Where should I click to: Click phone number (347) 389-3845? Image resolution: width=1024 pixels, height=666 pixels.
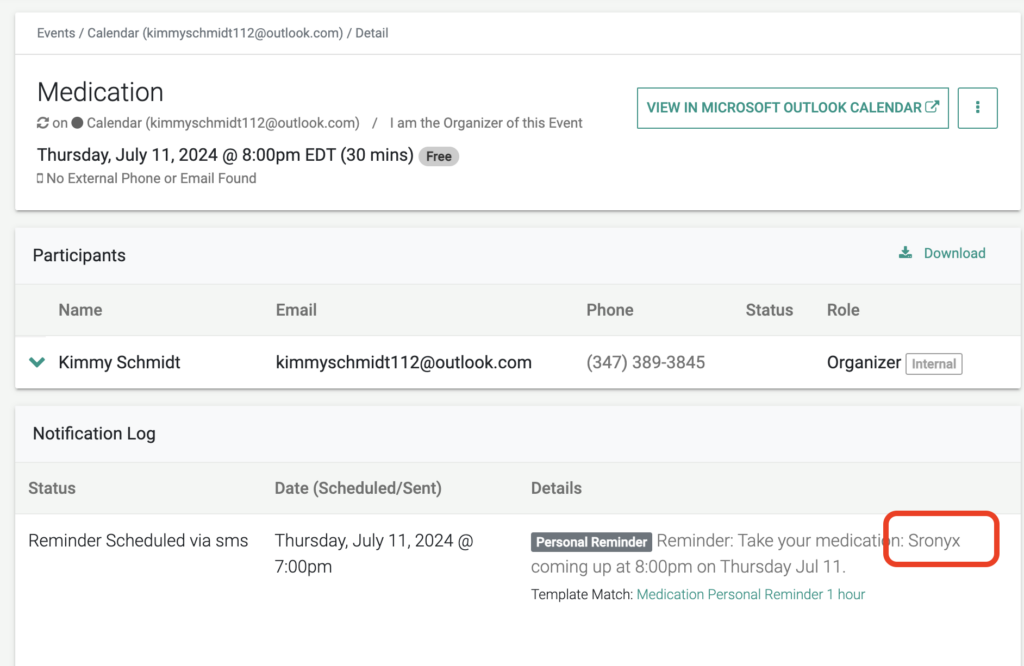(645, 362)
